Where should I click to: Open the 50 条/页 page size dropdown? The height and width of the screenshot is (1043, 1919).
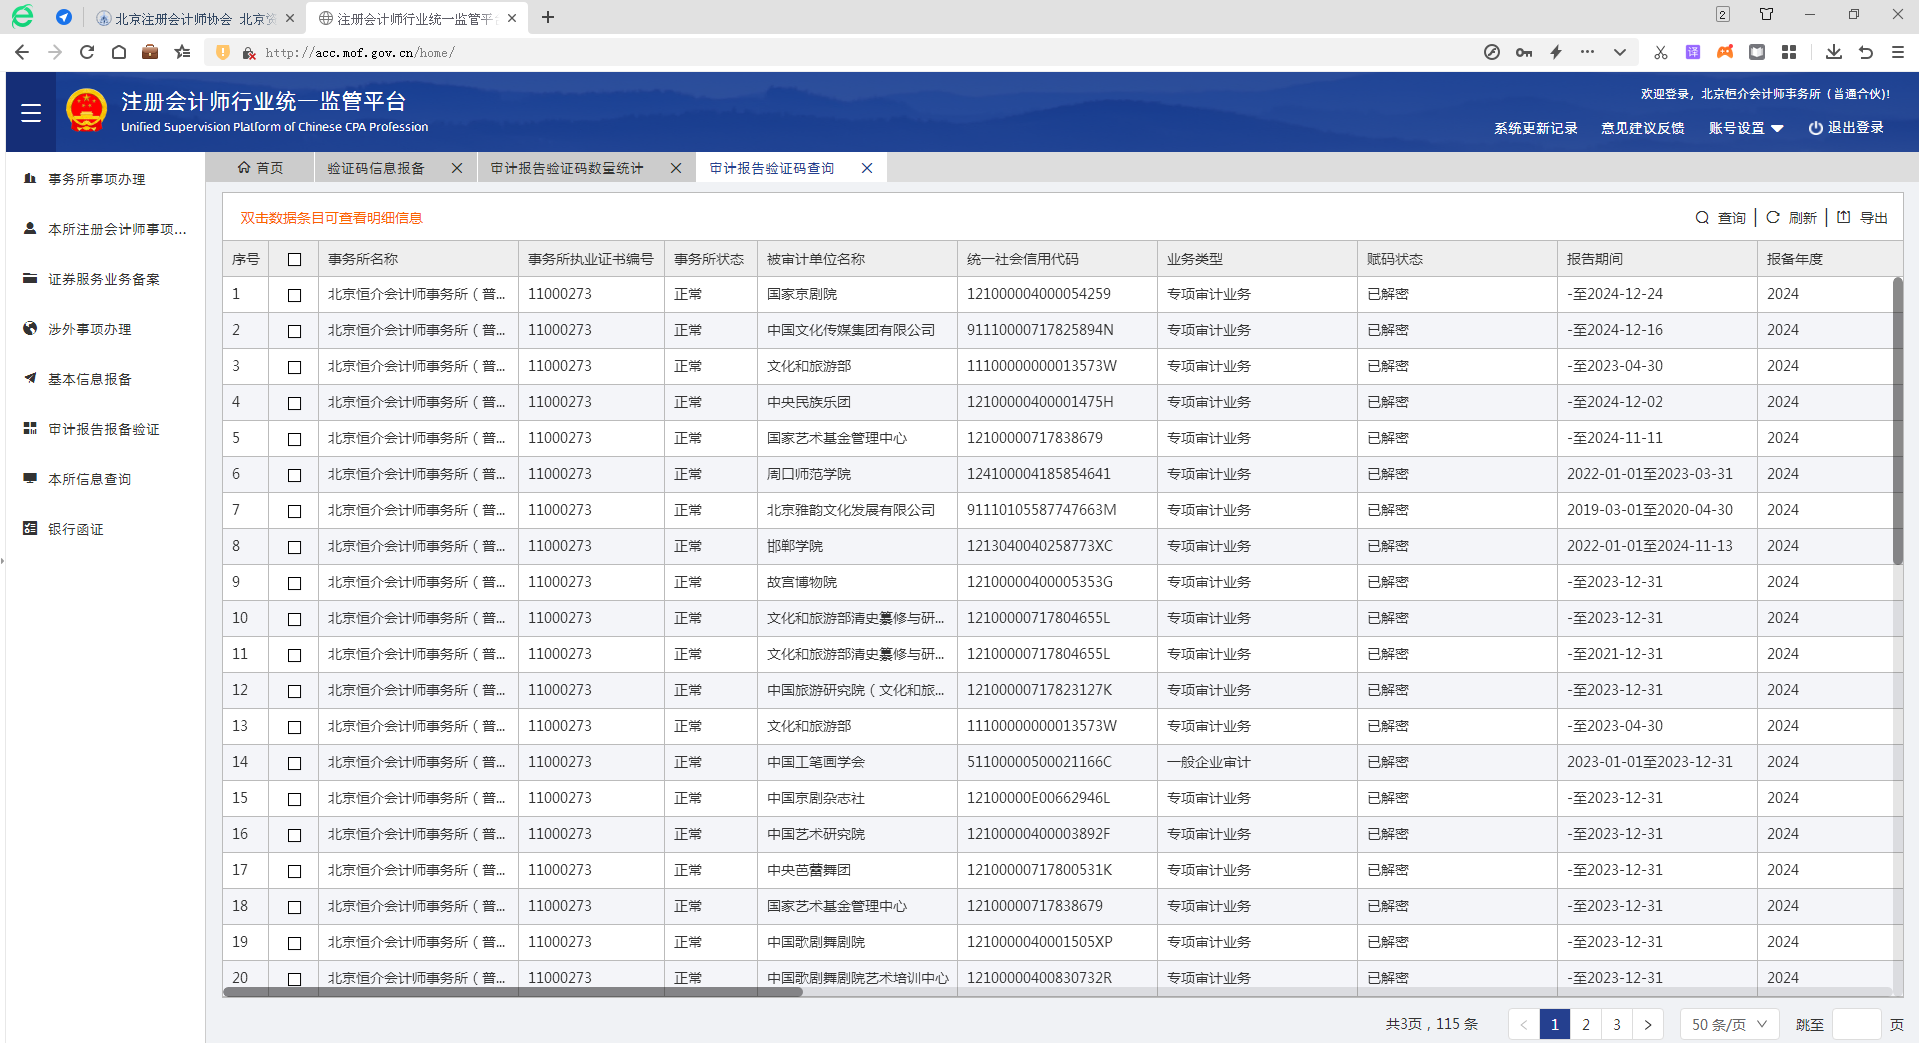(1729, 1025)
